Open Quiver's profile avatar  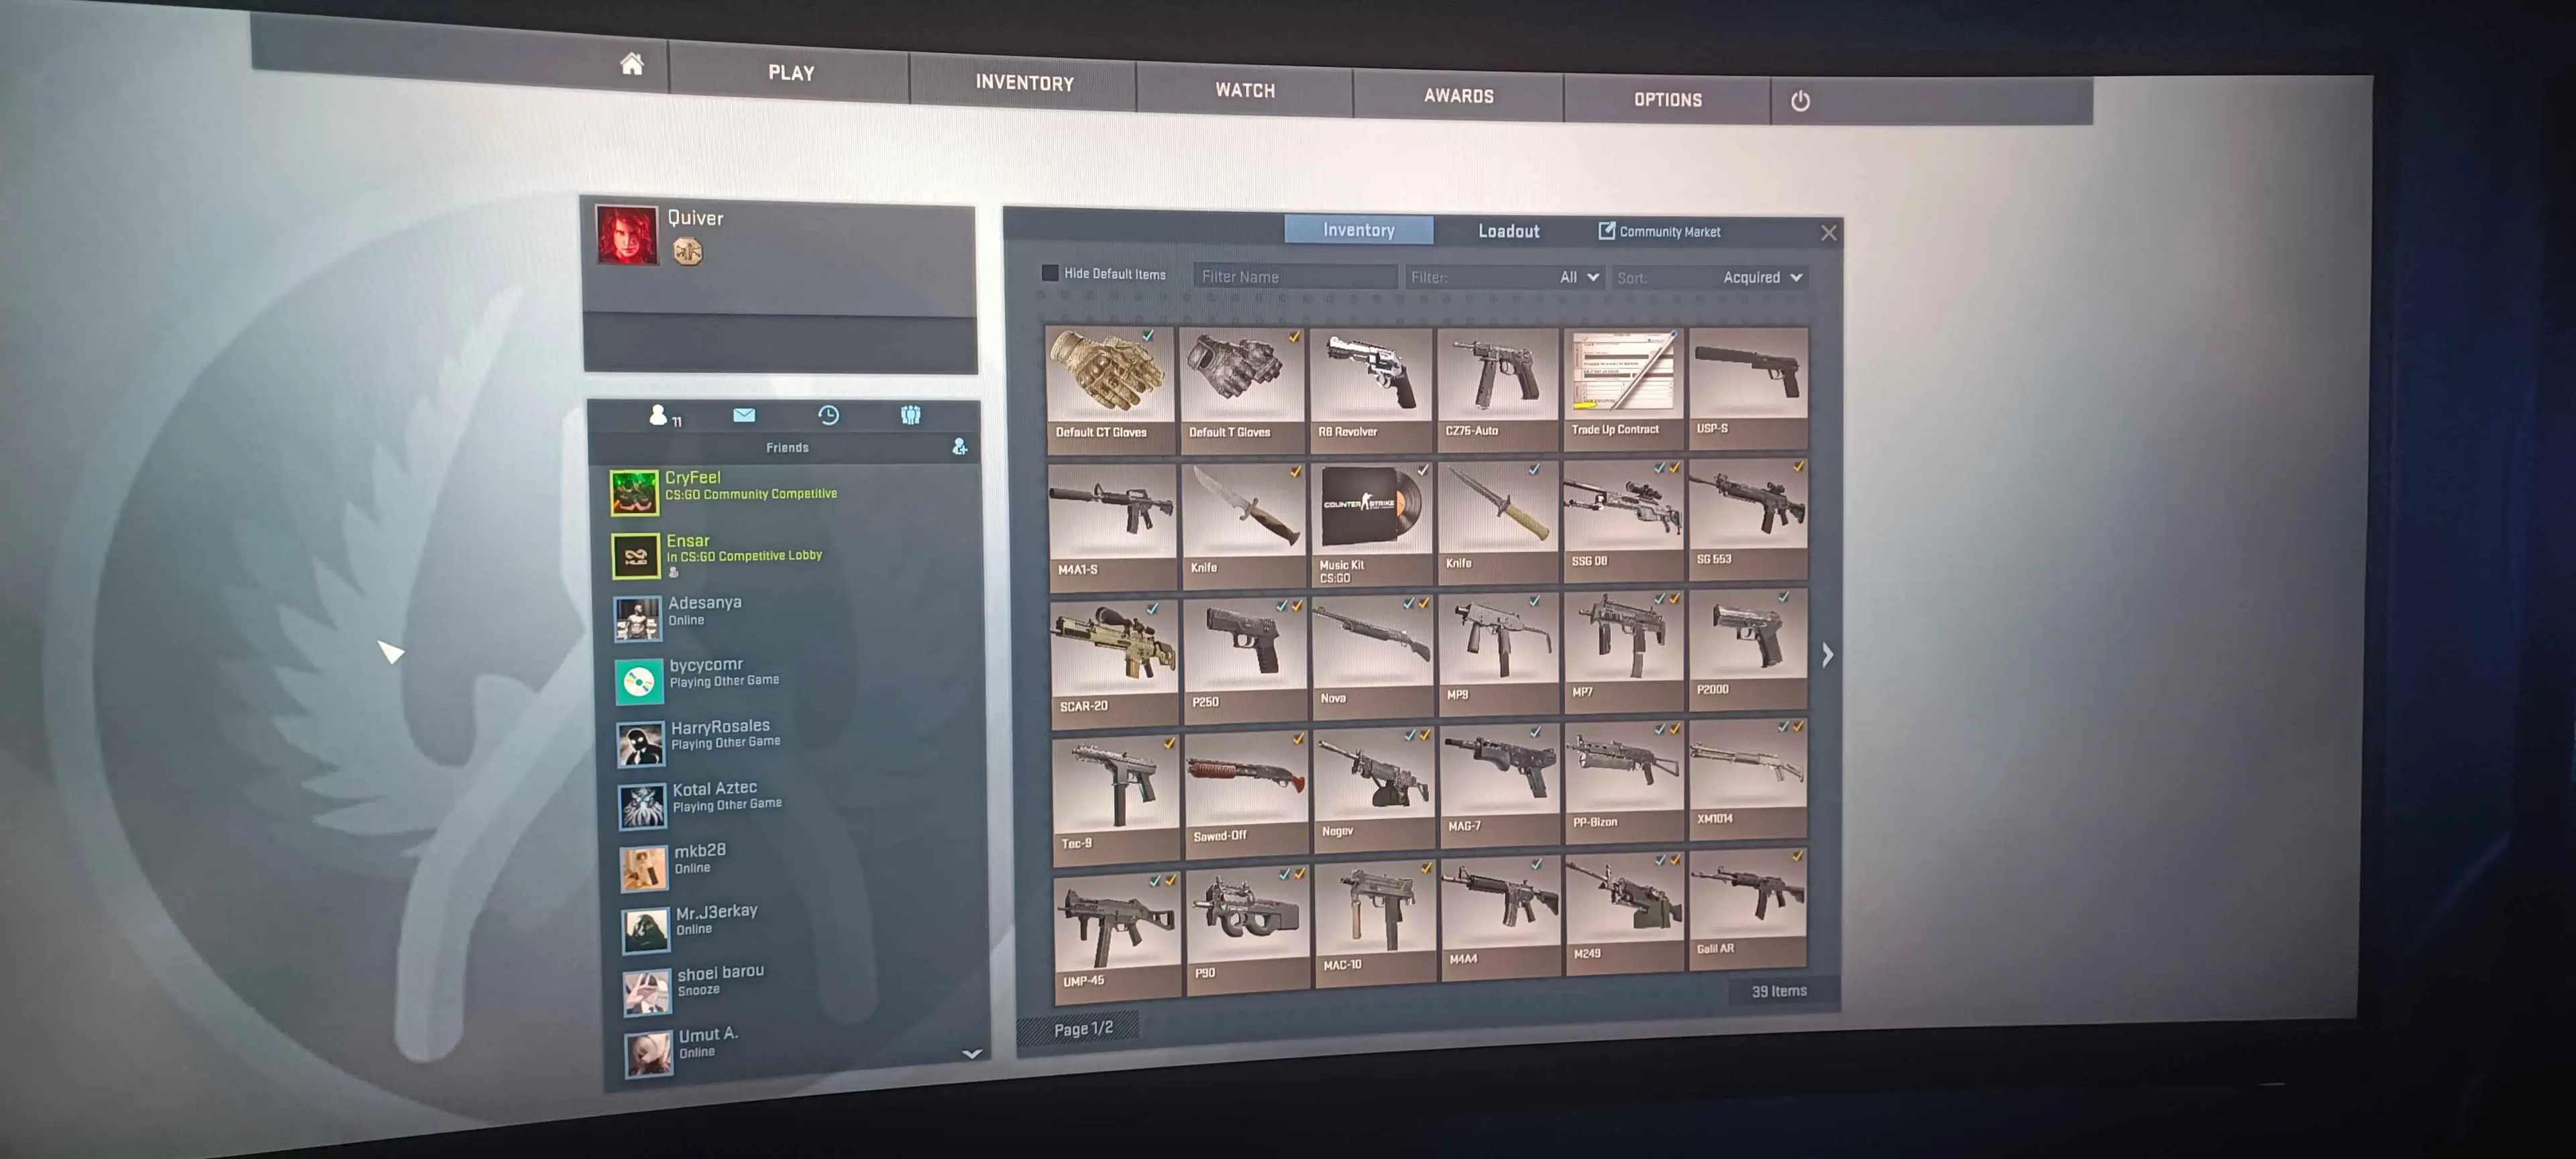tap(627, 234)
